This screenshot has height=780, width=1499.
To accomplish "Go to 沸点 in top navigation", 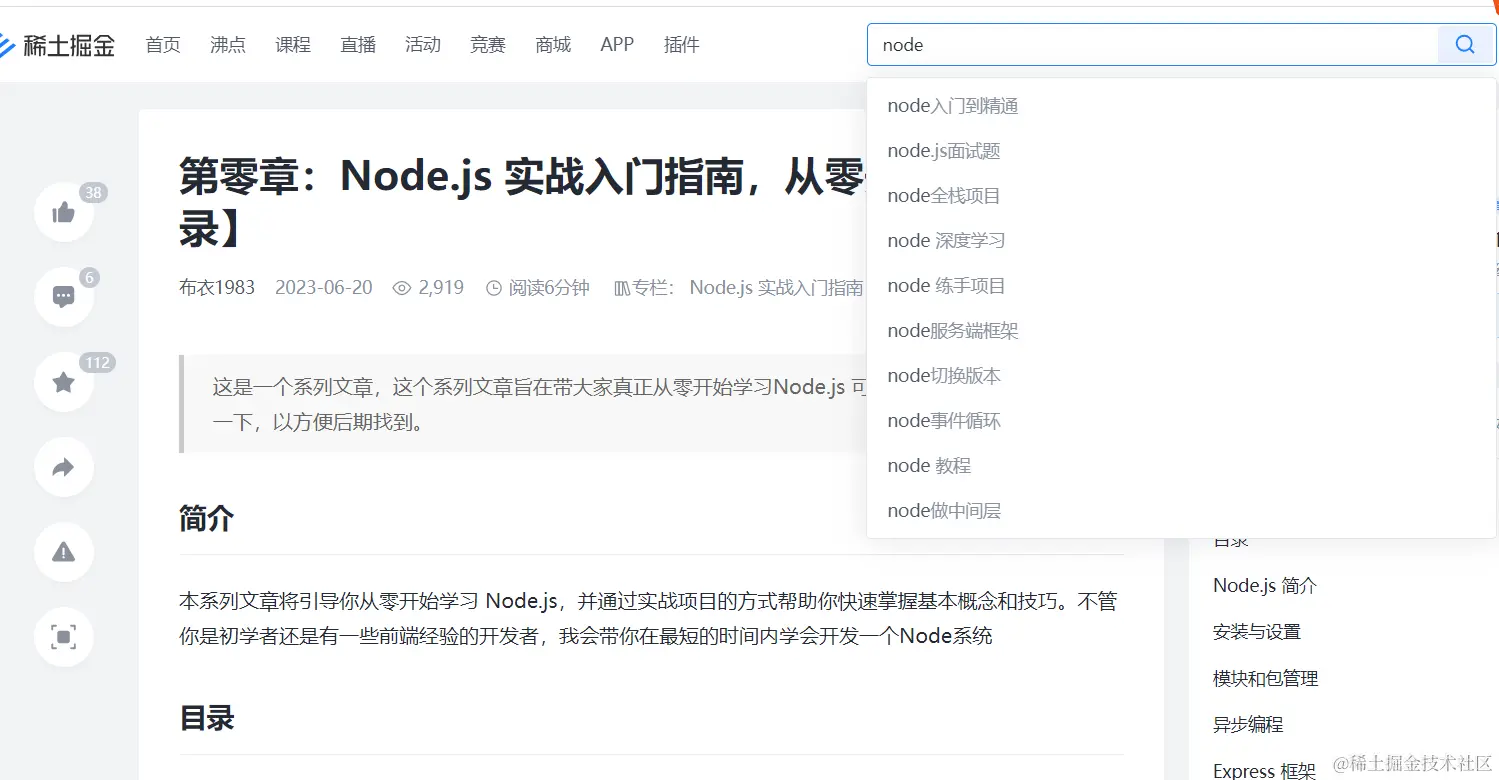I will (228, 45).
